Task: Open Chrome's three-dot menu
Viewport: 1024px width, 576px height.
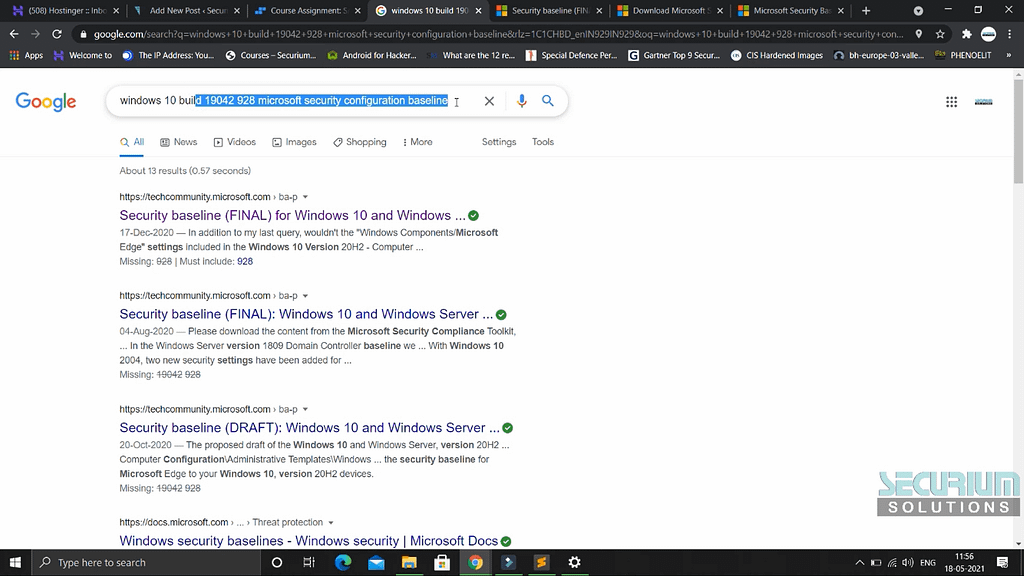Action: [x=1010, y=34]
